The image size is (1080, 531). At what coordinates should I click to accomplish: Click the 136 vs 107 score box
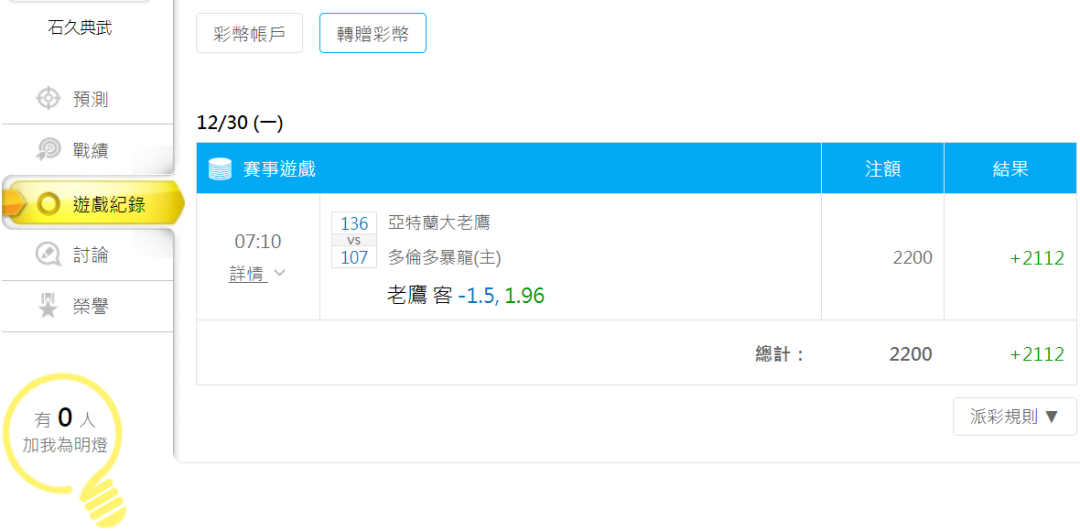click(354, 240)
